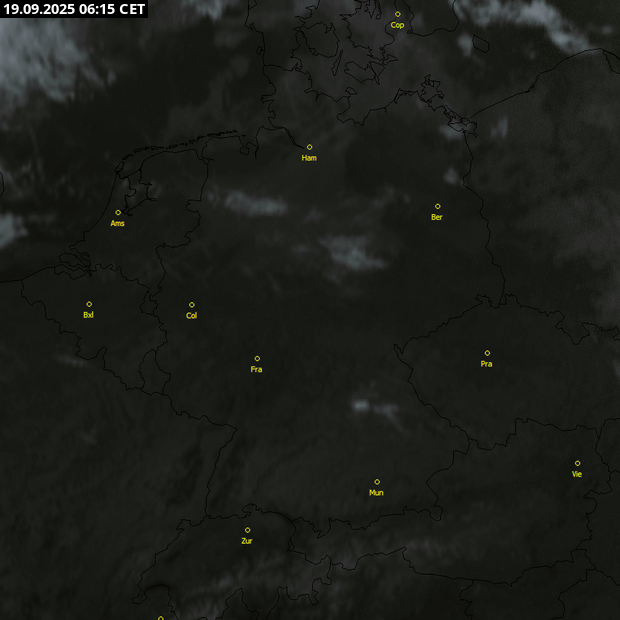This screenshot has height=620, width=620.
Task: Click the 19.09.2025 06:15 CET timestamp
Action: coord(74,9)
